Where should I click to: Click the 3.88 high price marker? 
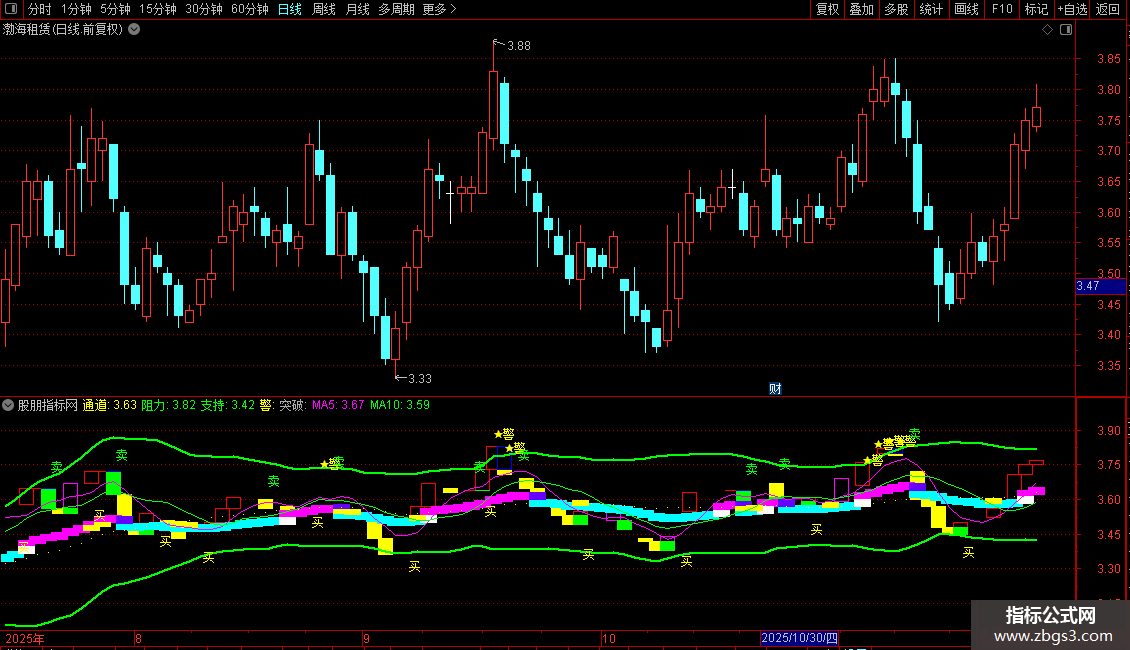518,46
